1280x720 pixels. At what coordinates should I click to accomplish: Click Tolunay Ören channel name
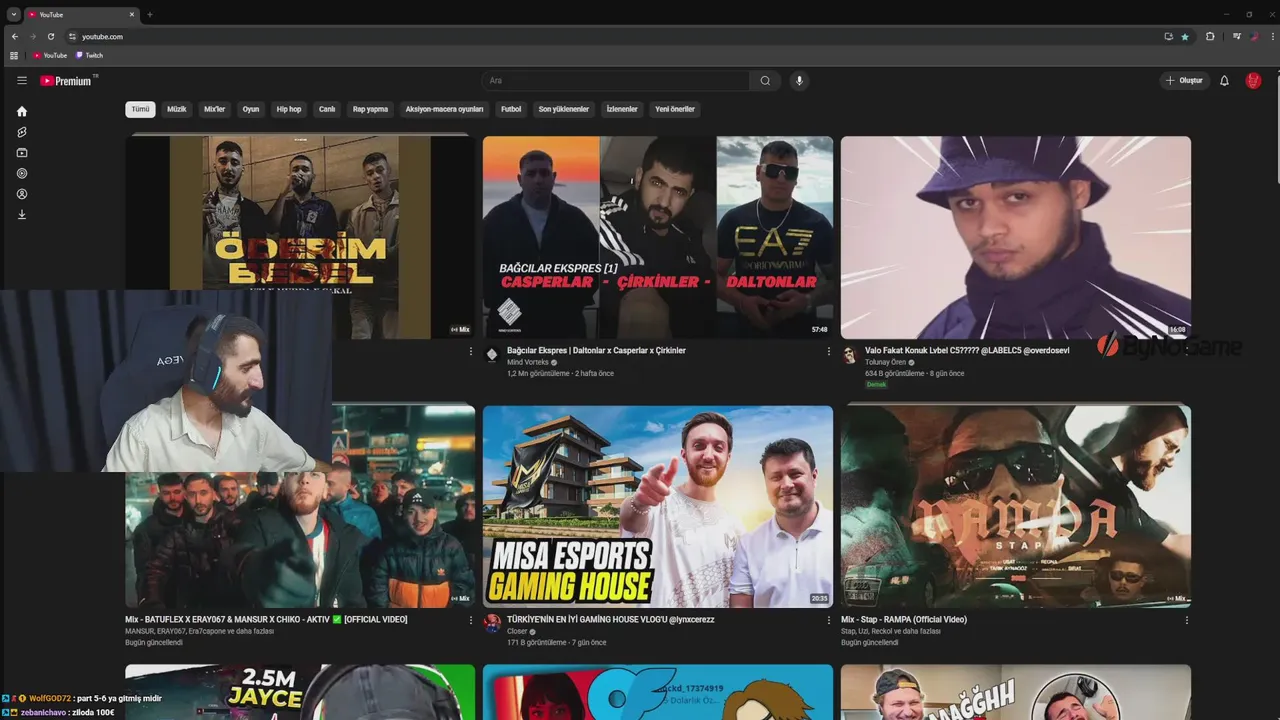pyautogui.click(x=885, y=362)
